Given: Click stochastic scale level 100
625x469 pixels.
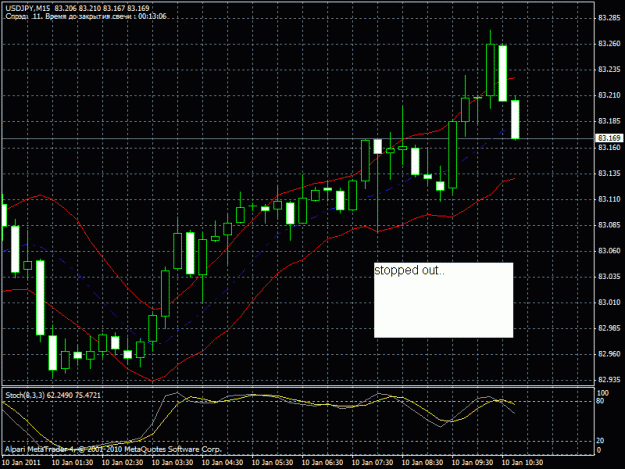Looking at the screenshot, I should point(603,393).
